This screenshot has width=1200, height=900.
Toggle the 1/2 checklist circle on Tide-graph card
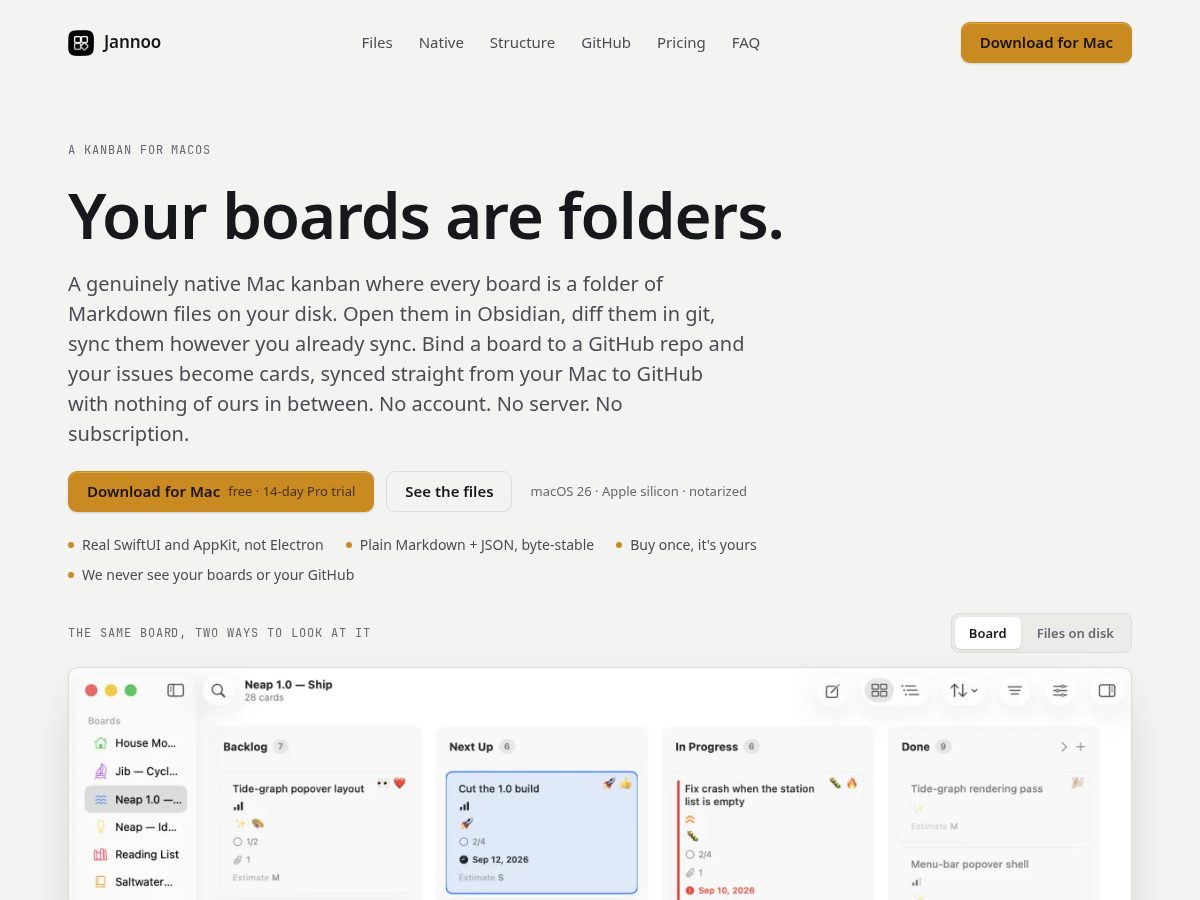238,841
